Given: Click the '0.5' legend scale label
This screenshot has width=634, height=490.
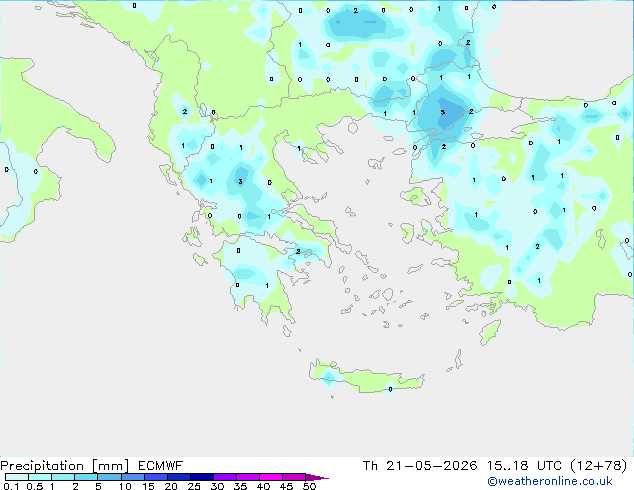Looking at the screenshot, I should tap(35, 486).
